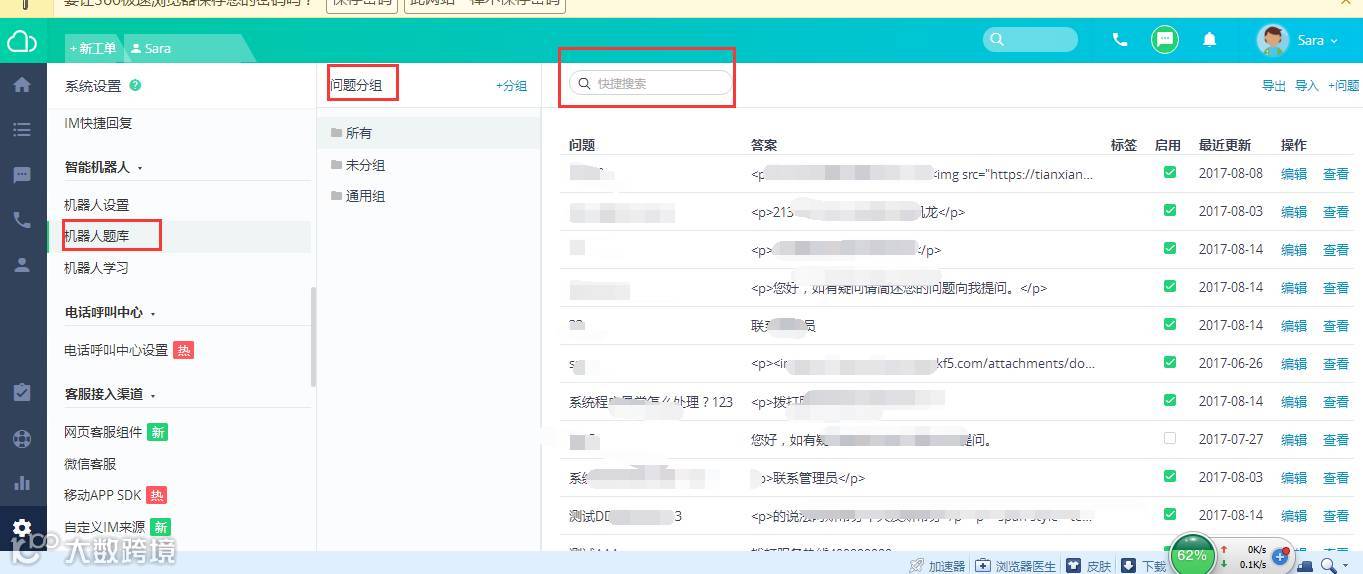Collapse the 智能机器人 settings section
Image resolution: width=1363 pixels, height=574 pixels.
click(x=104, y=167)
